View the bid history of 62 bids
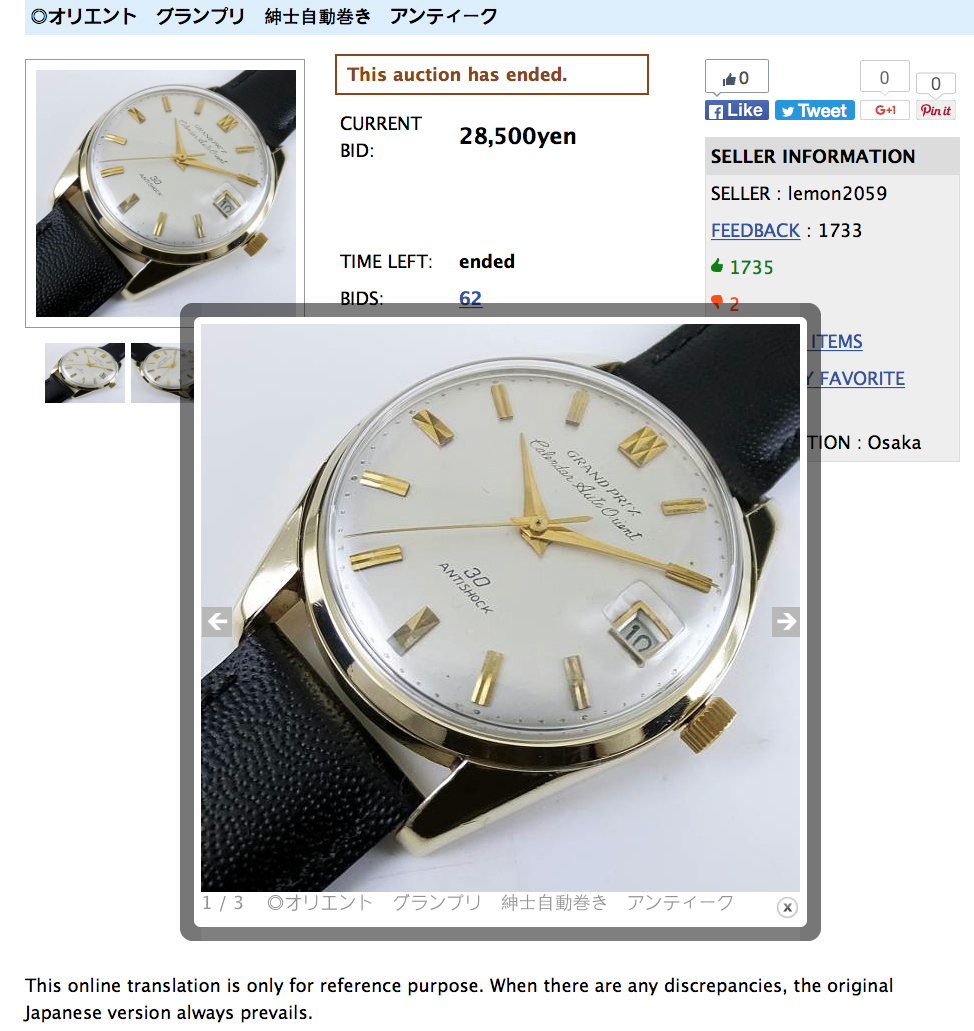 click(x=470, y=299)
